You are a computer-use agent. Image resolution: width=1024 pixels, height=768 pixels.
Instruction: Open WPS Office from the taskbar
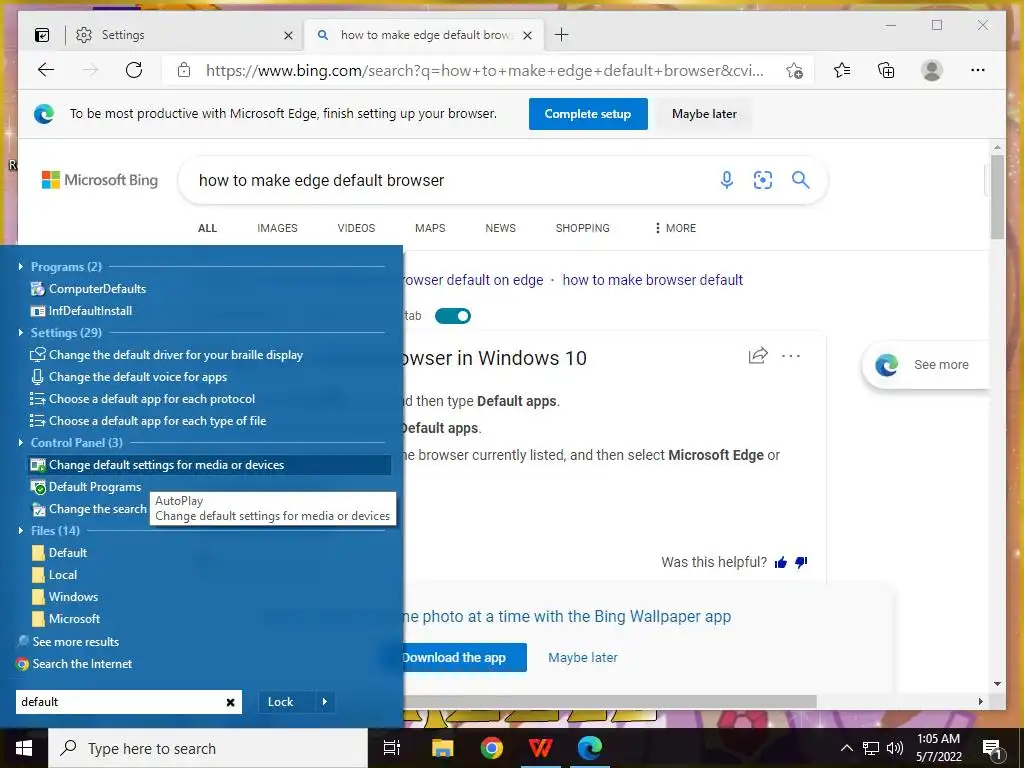[541, 748]
